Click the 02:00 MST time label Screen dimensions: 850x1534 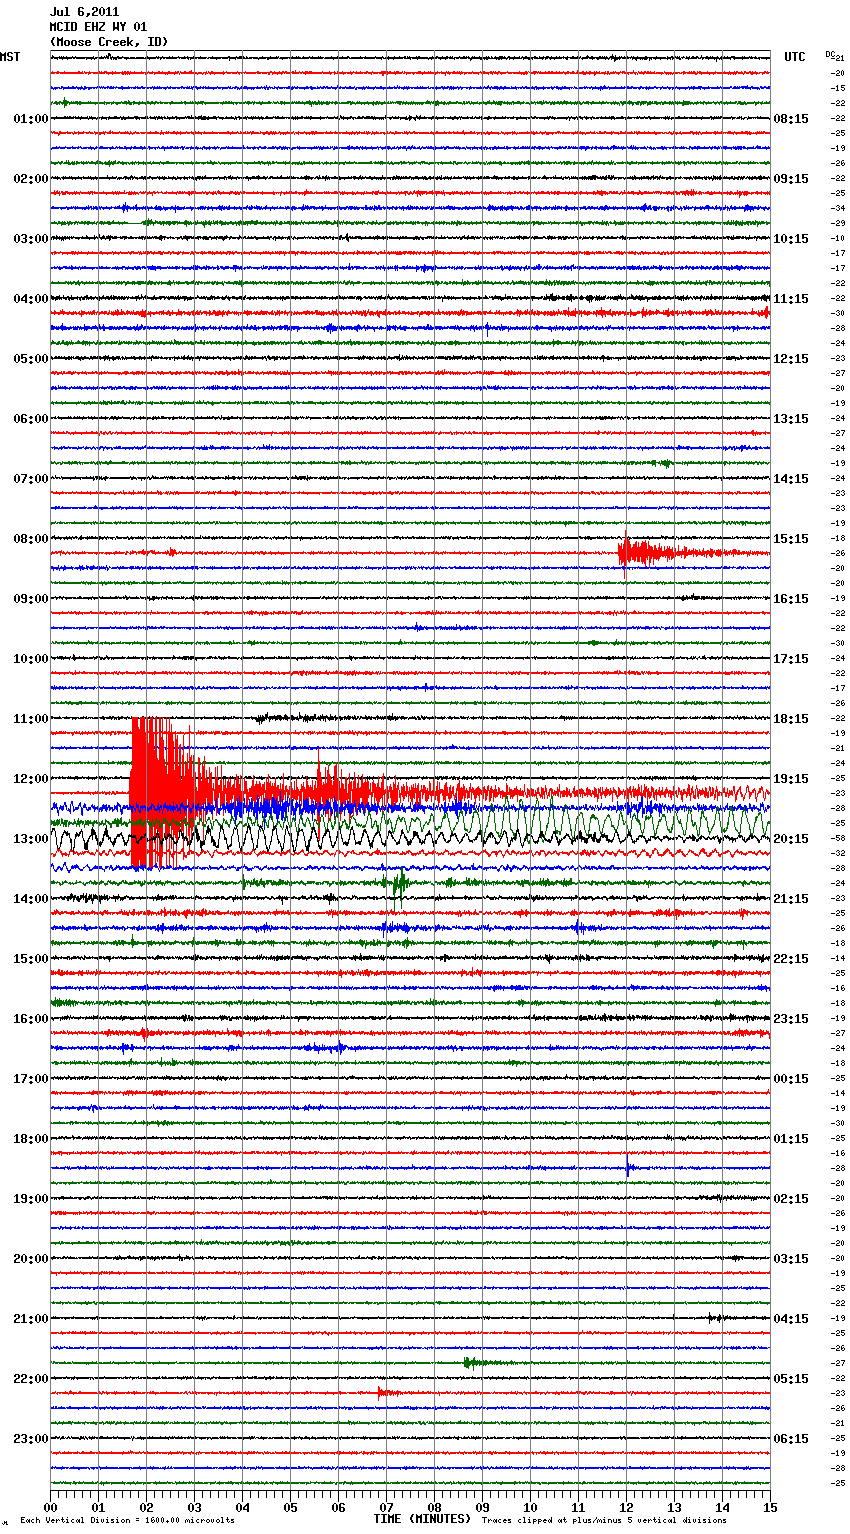(31, 179)
